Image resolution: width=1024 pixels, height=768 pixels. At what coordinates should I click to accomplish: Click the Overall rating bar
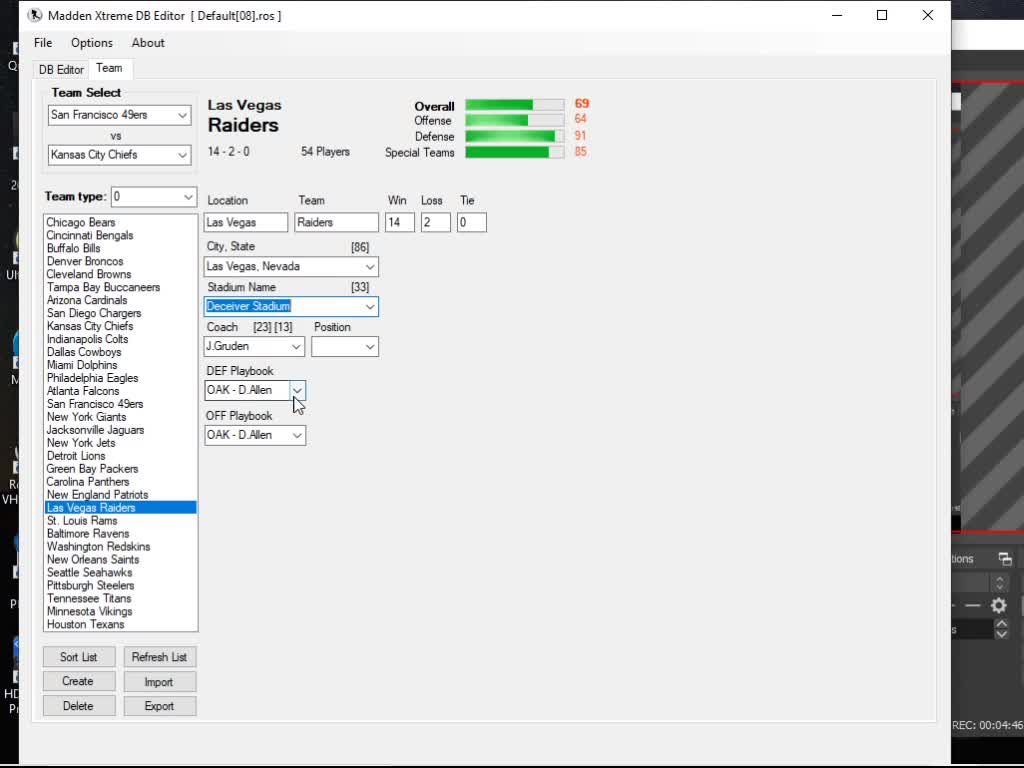515,104
